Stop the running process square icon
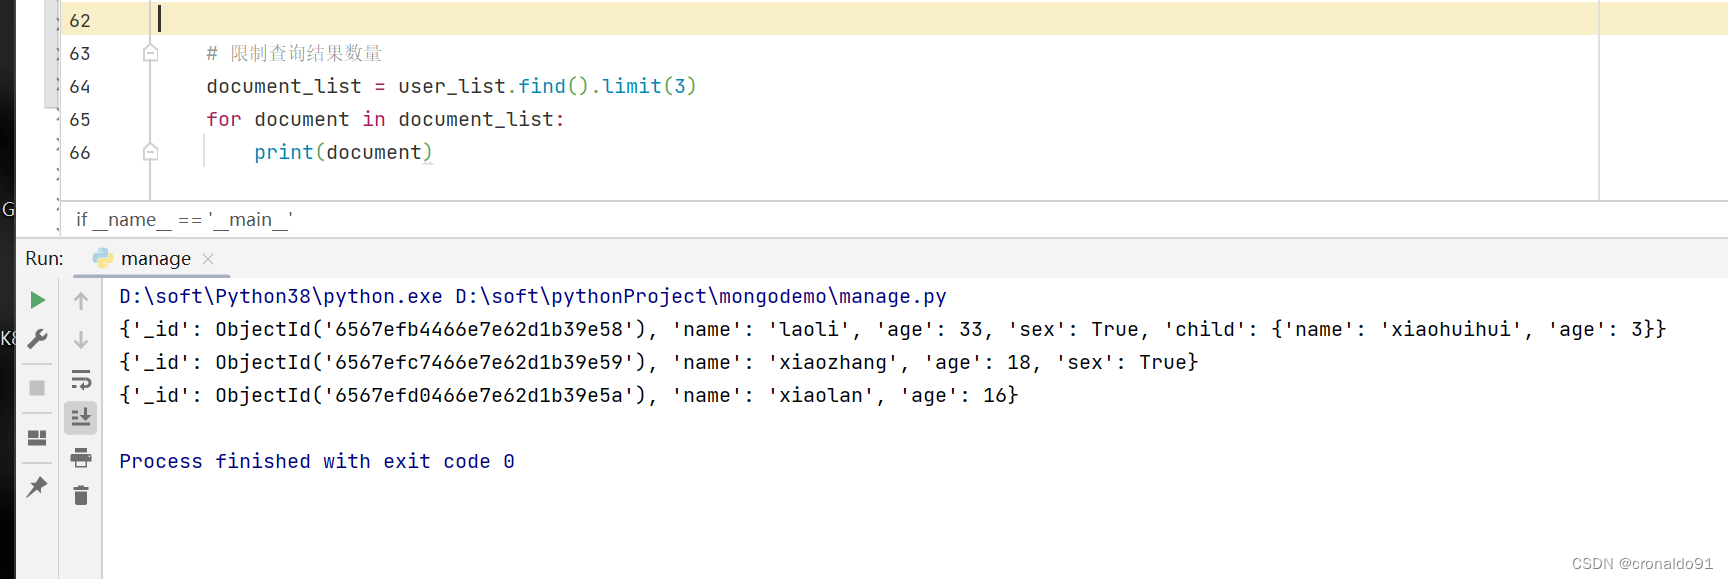This screenshot has height=579, width=1728. click(x=37, y=388)
